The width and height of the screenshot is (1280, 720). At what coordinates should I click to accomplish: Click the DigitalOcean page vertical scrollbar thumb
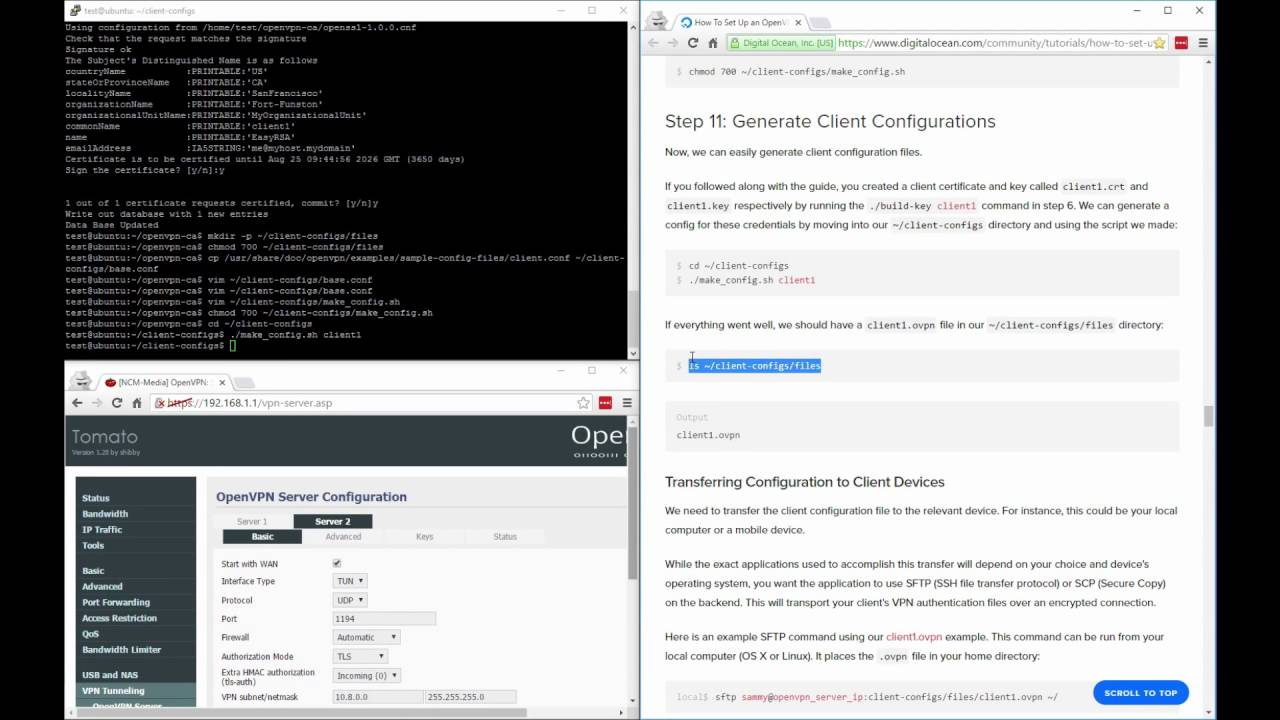point(1209,417)
